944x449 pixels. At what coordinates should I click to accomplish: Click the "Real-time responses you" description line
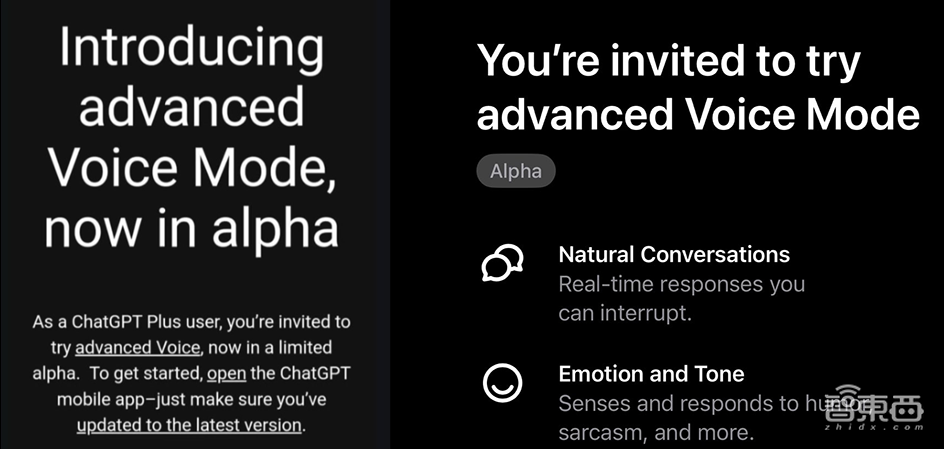click(681, 284)
